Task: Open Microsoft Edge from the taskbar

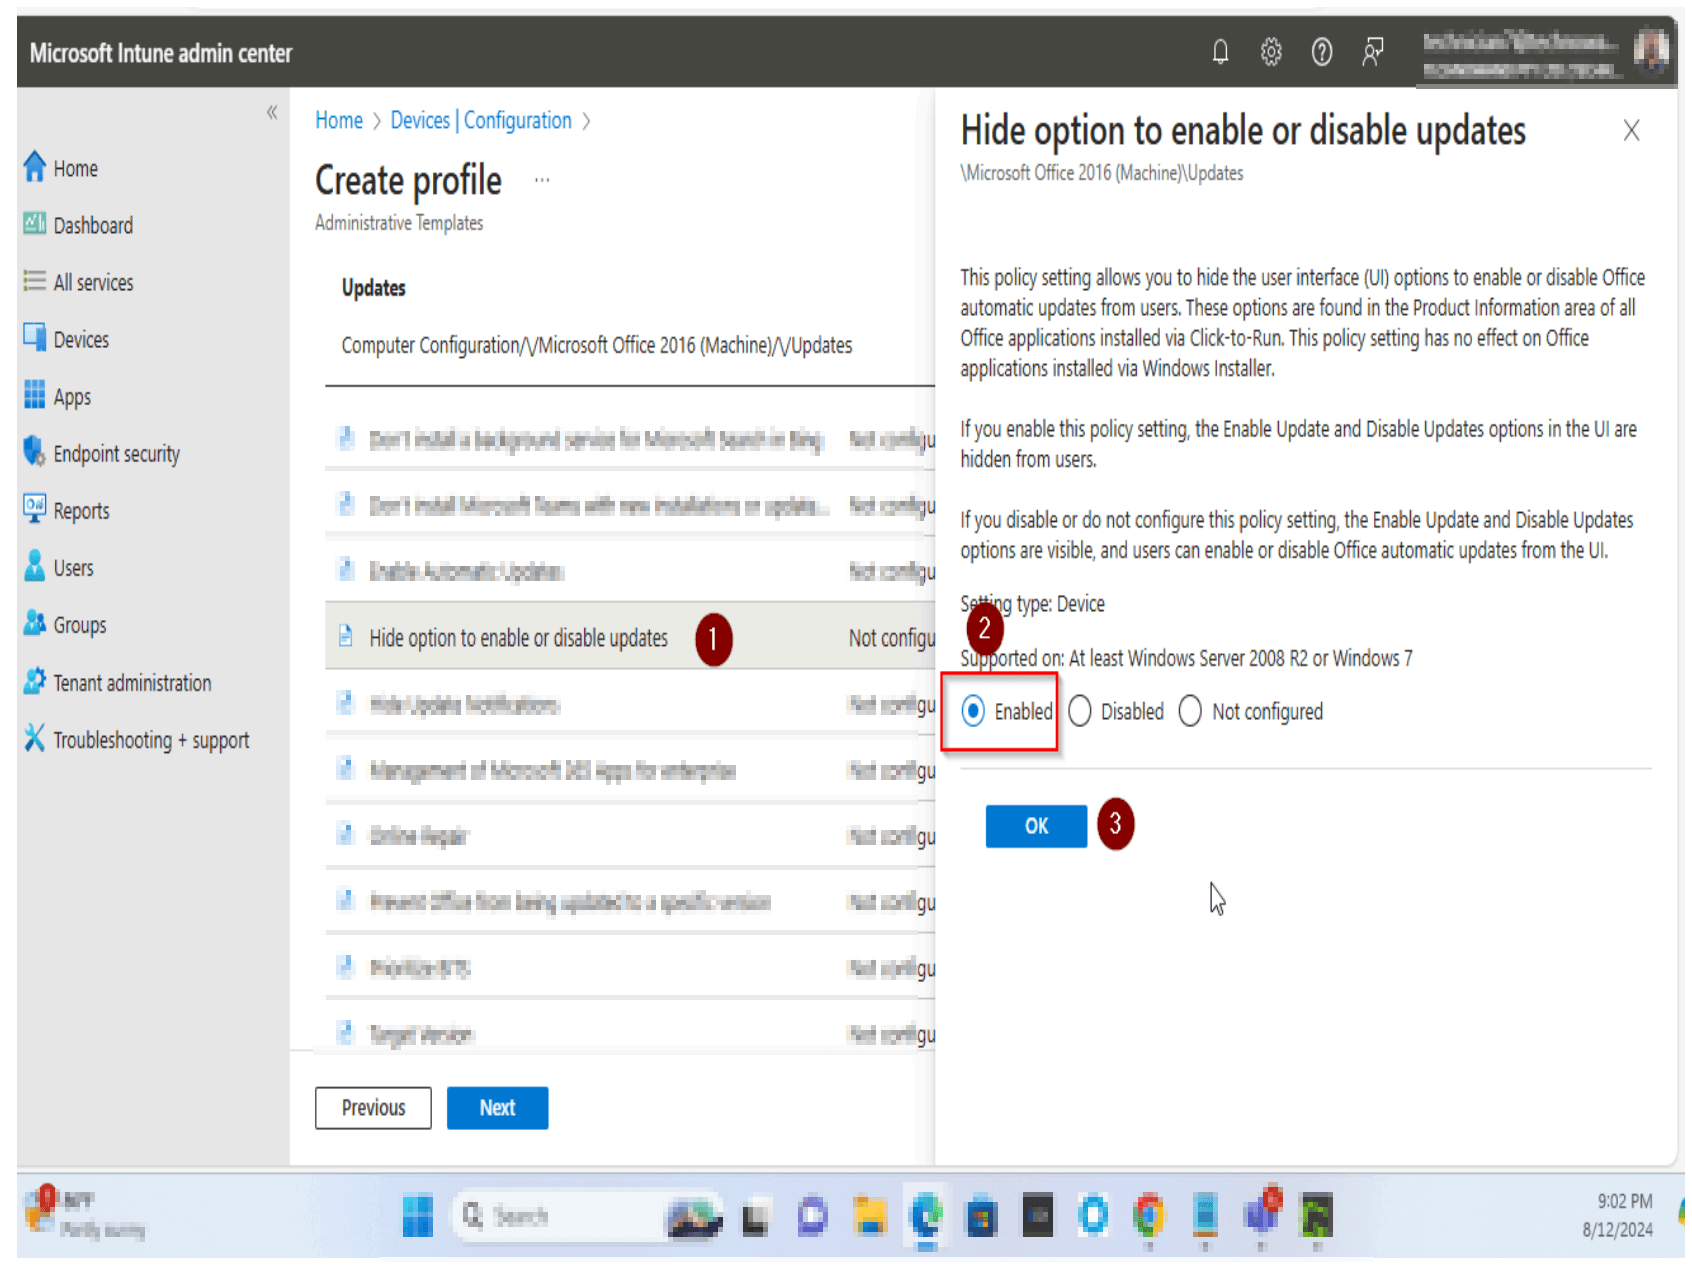Action: pos(926,1216)
